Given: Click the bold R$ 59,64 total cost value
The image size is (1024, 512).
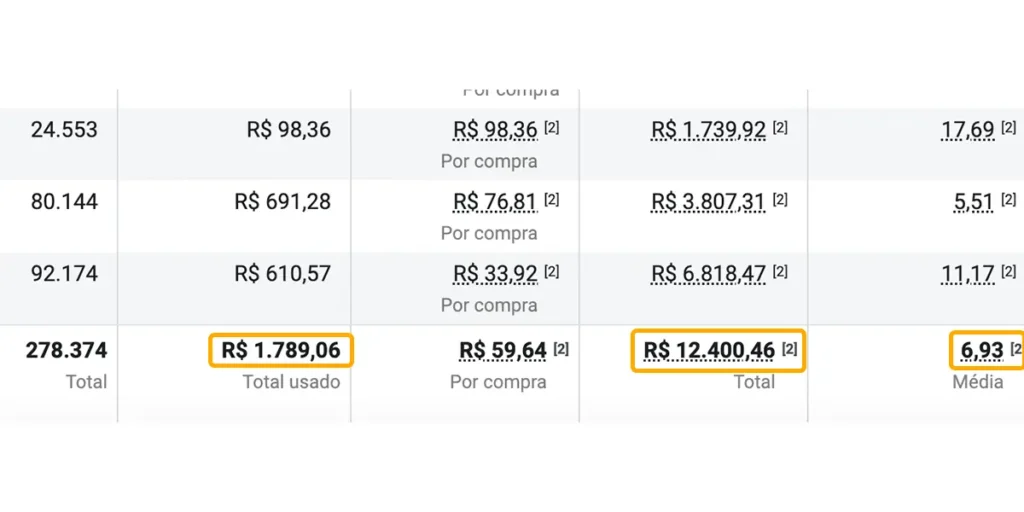Looking at the screenshot, I should [x=503, y=351].
